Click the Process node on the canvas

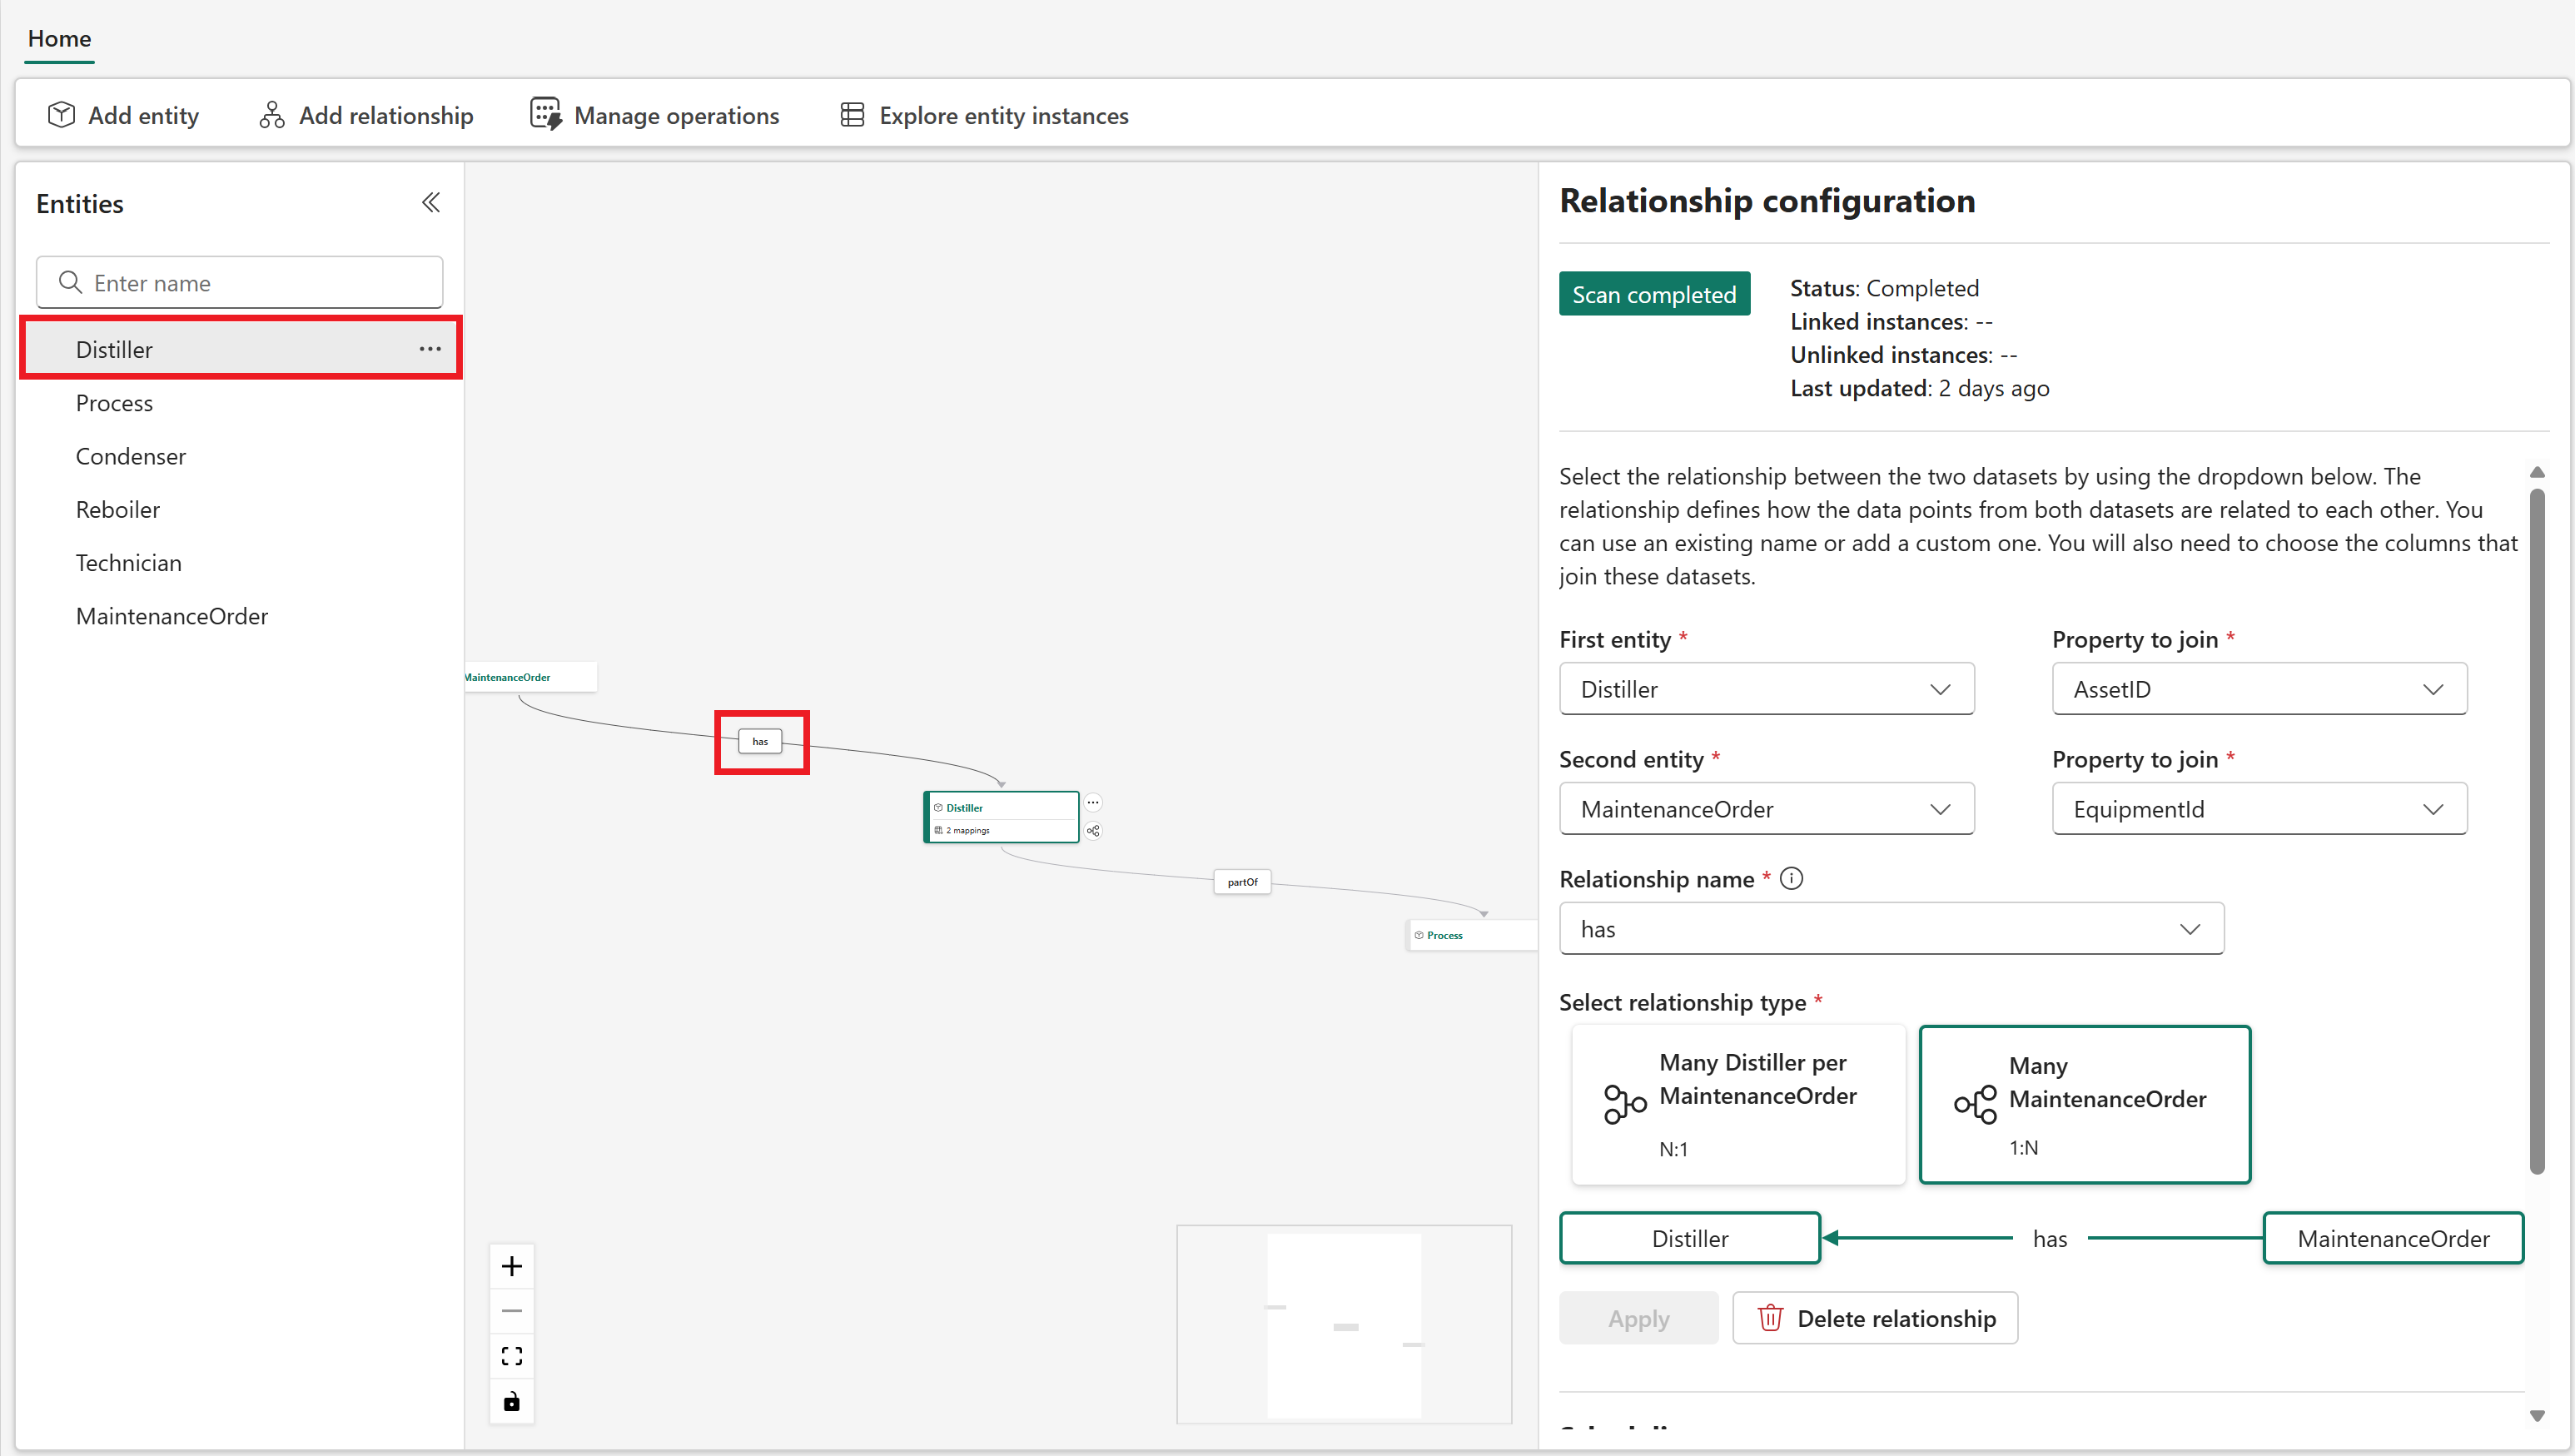(1472, 935)
